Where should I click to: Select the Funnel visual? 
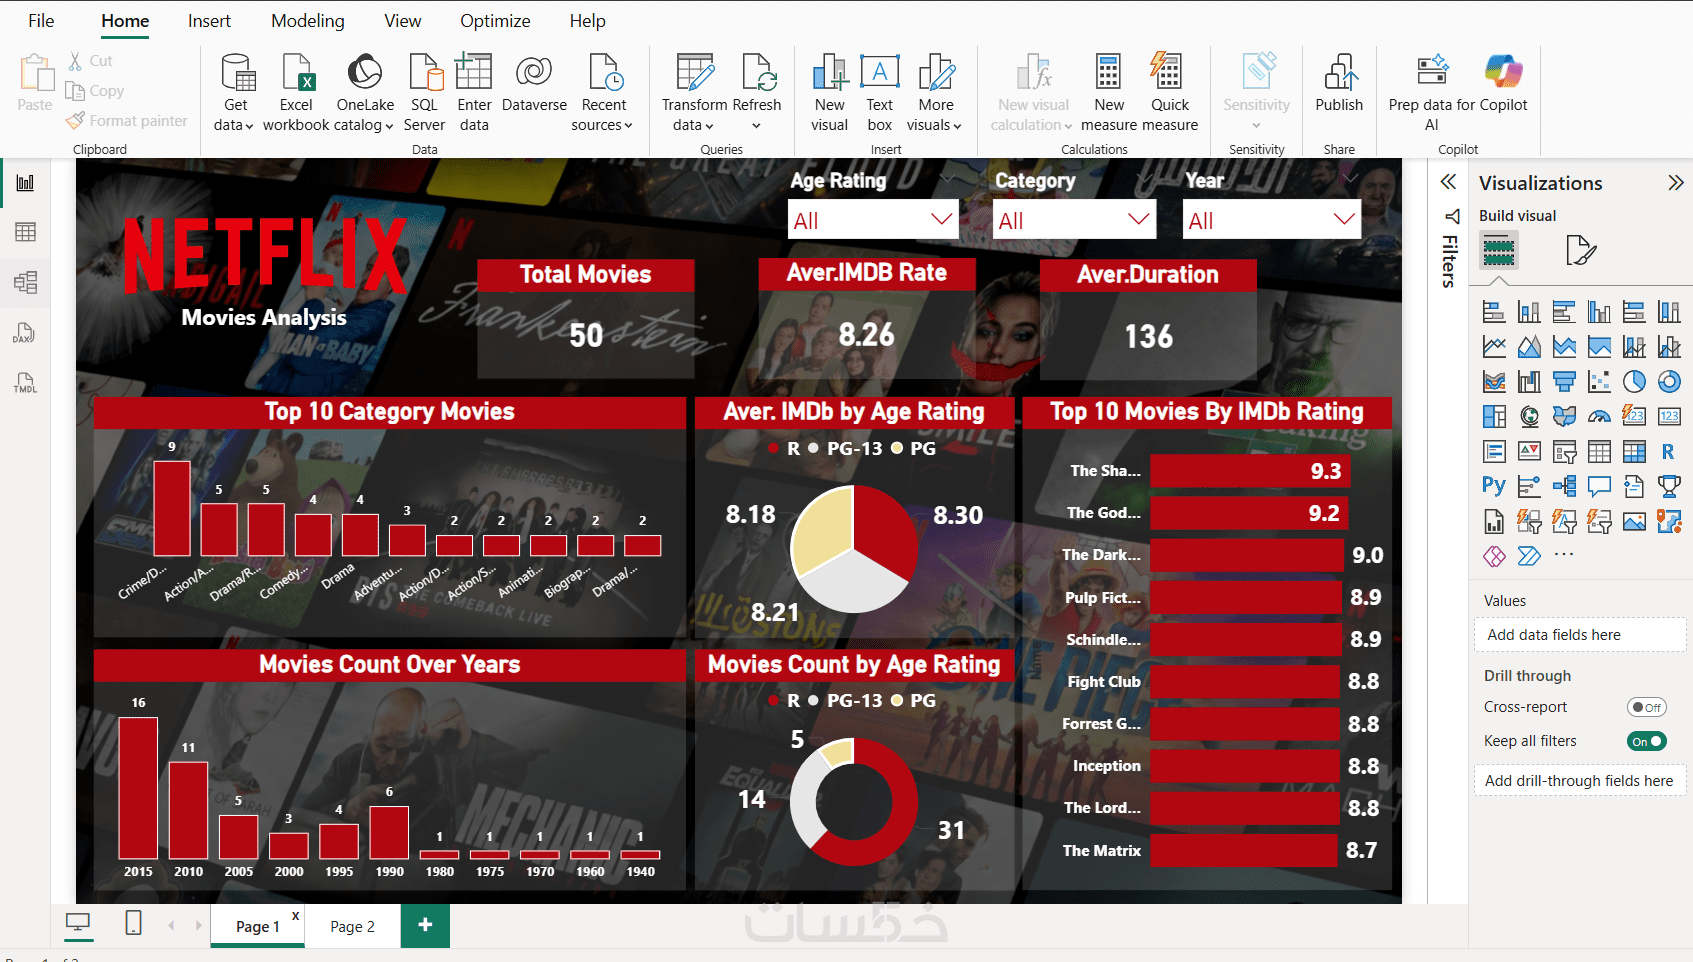pos(1564,382)
